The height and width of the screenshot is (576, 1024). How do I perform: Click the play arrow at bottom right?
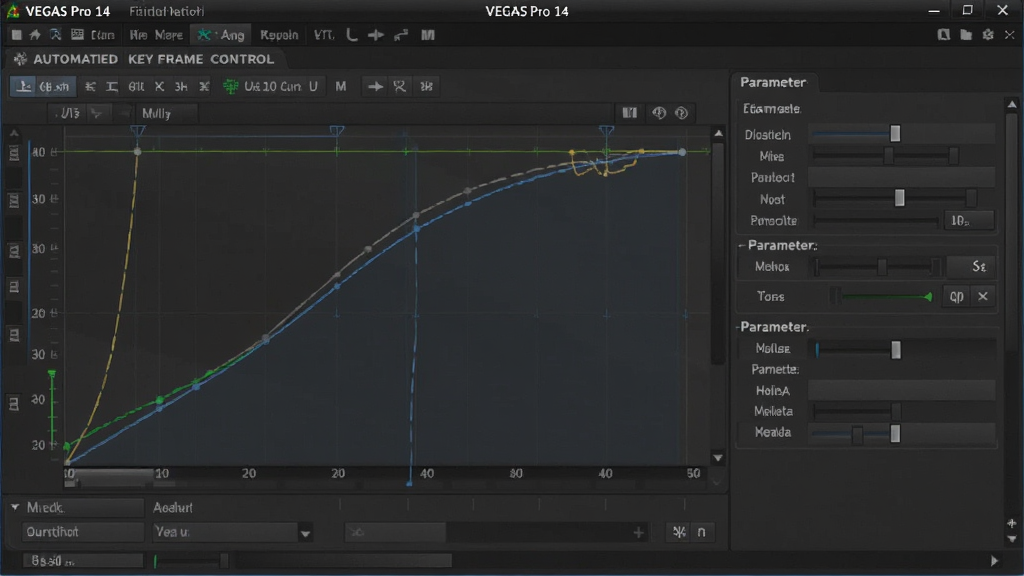[x=994, y=560]
